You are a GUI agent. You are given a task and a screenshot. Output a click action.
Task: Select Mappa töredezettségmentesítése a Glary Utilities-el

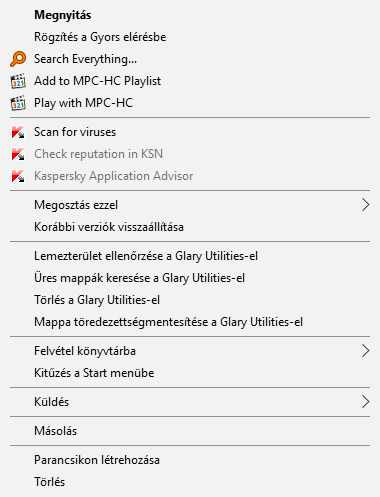(190, 322)
